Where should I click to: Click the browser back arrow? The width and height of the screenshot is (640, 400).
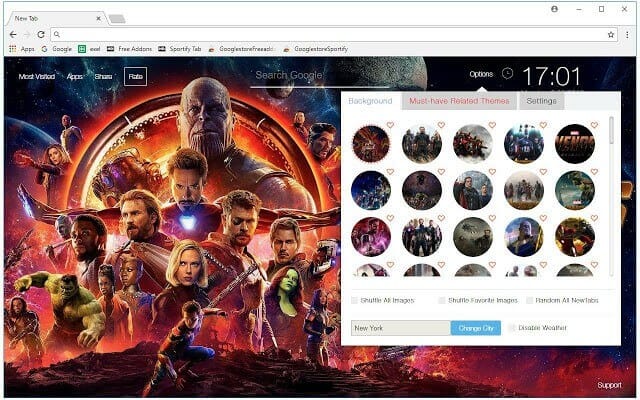[13, 35]
